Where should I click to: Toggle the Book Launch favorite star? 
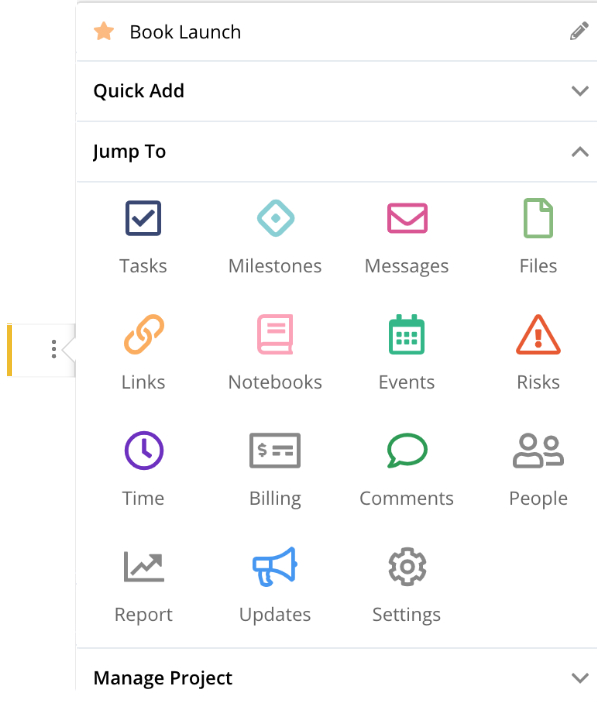(x=104, y=31)
